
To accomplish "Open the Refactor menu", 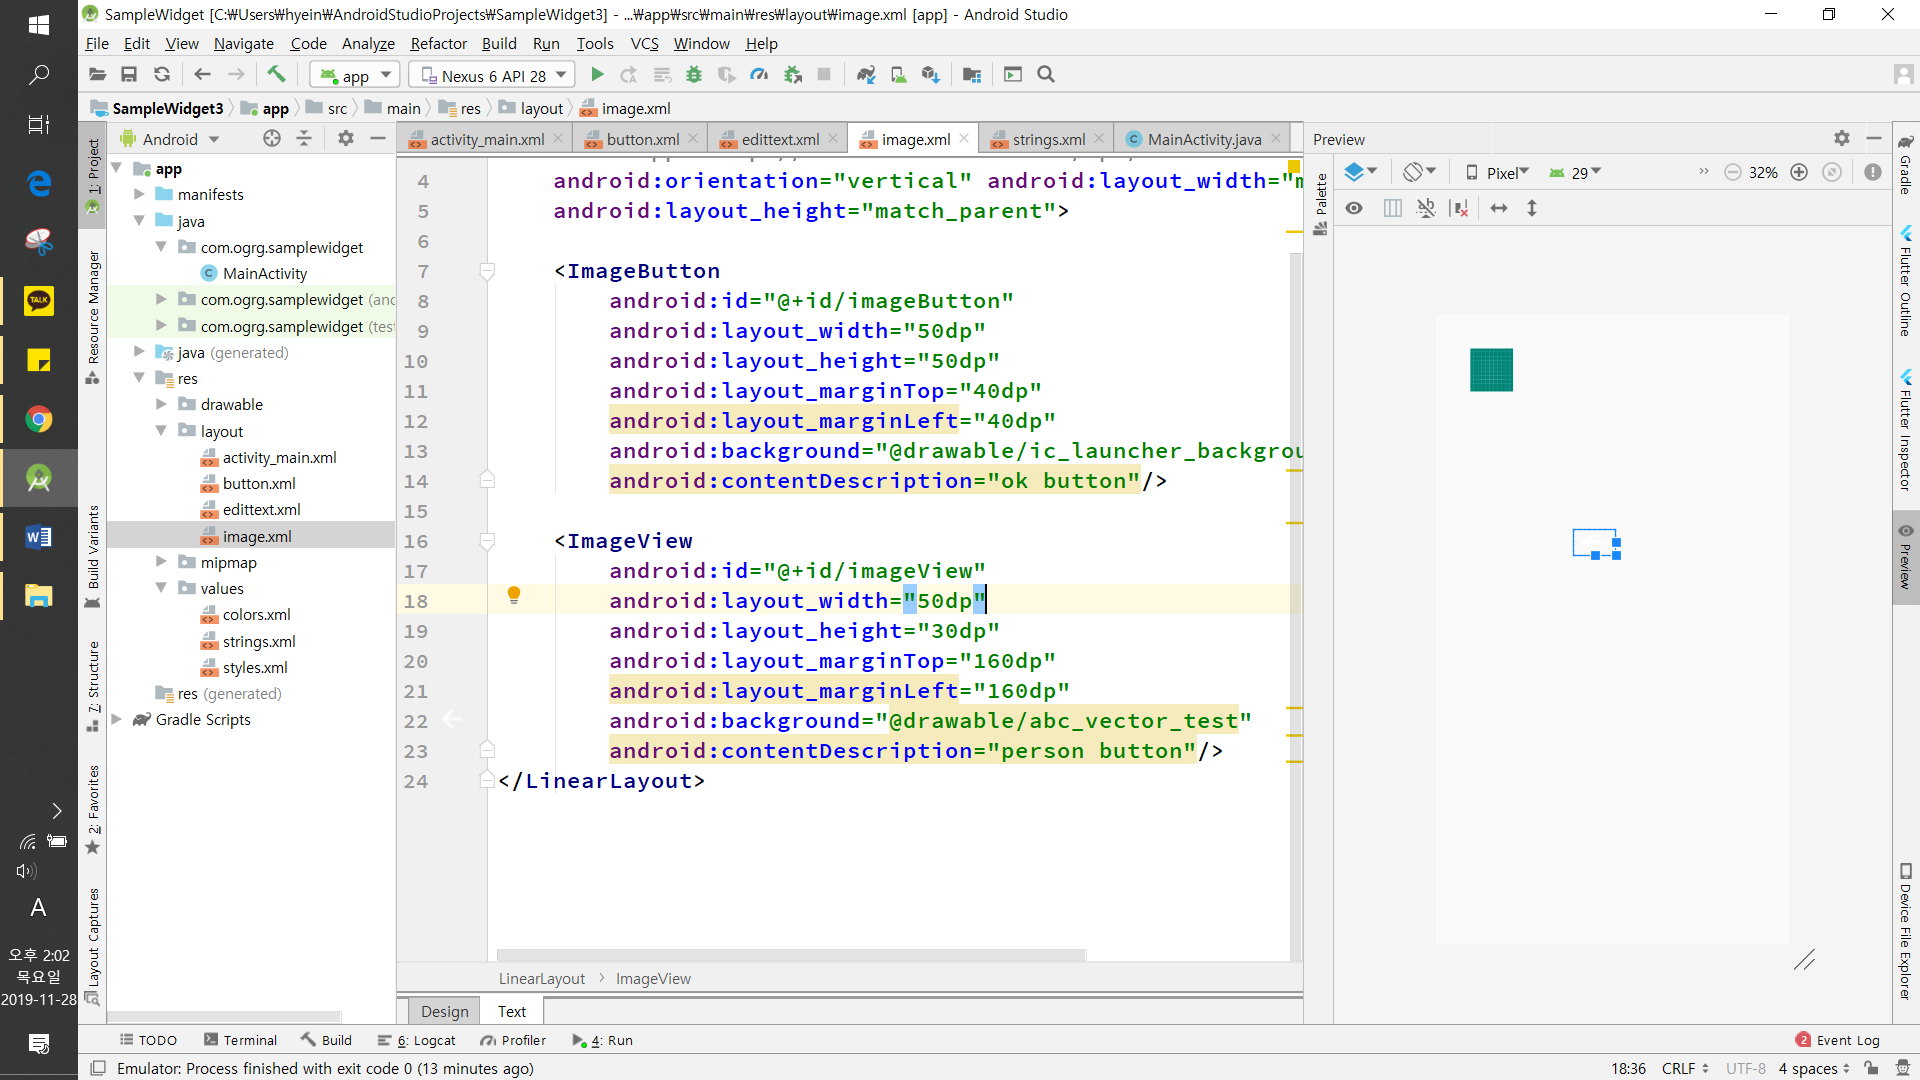I will coord(438,43).
